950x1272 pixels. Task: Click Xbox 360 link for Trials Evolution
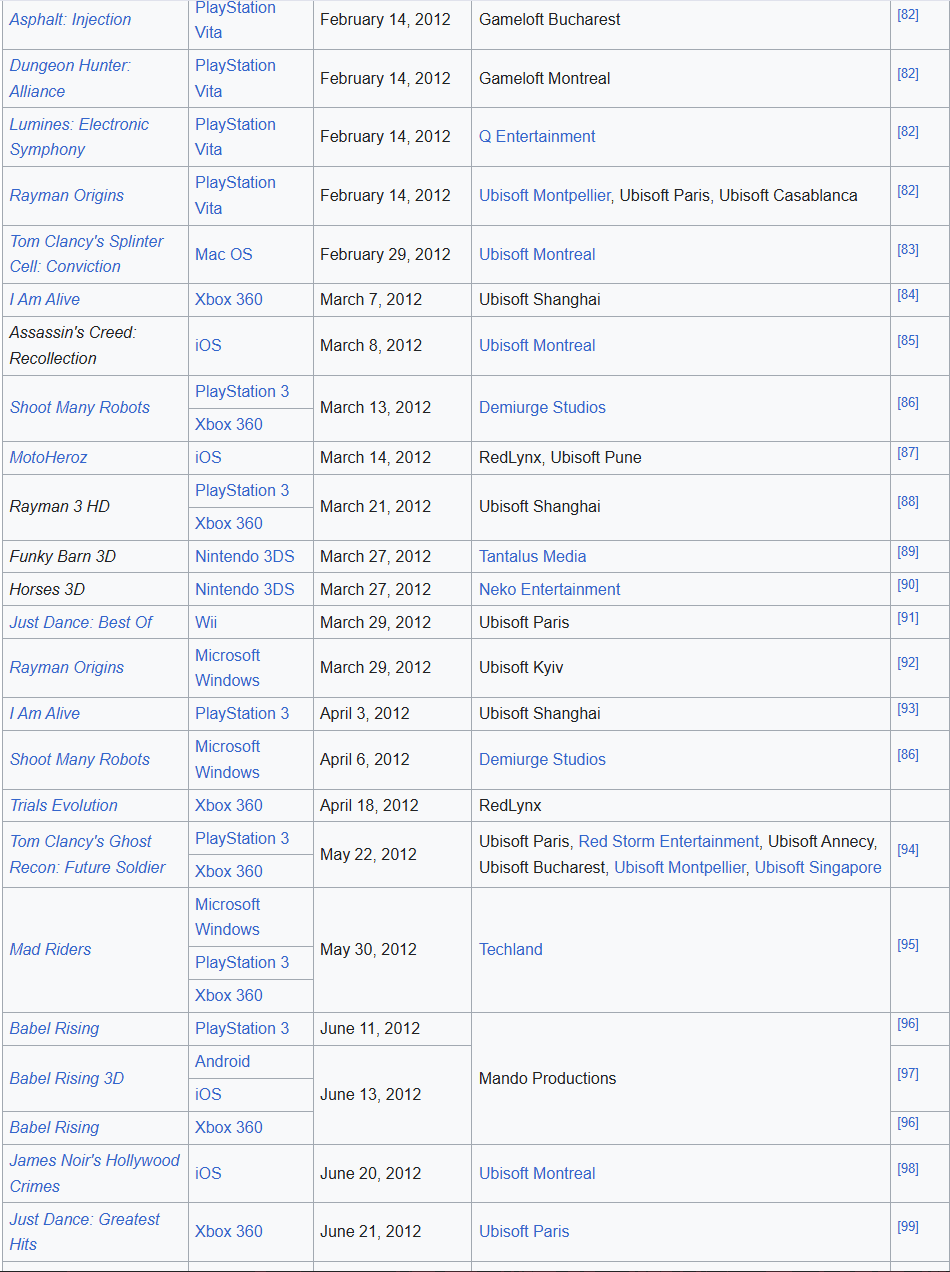point(229,805)
